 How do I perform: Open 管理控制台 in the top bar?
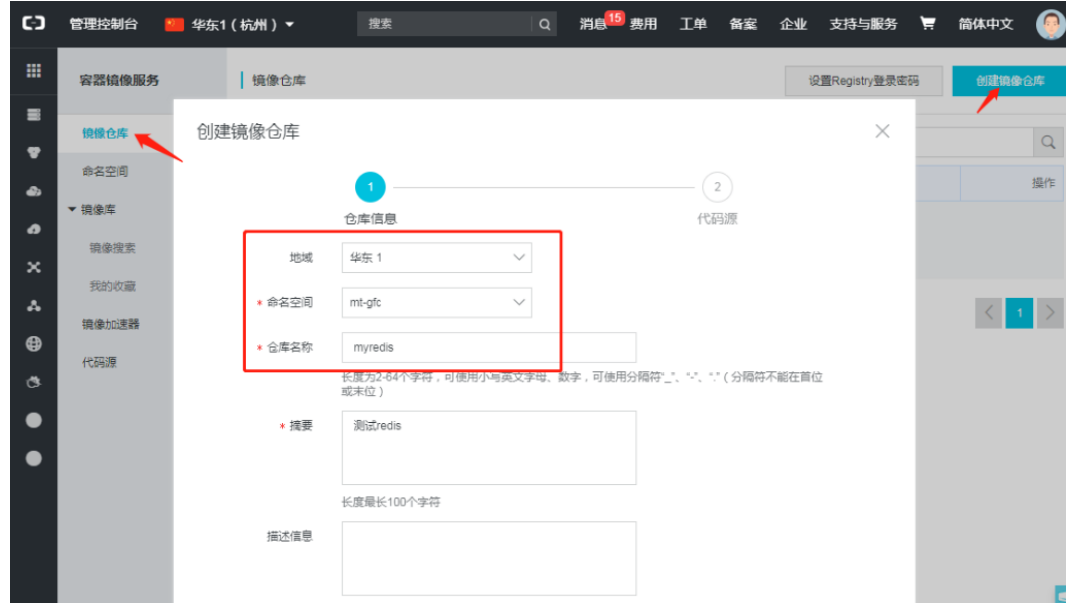point(103,24)
